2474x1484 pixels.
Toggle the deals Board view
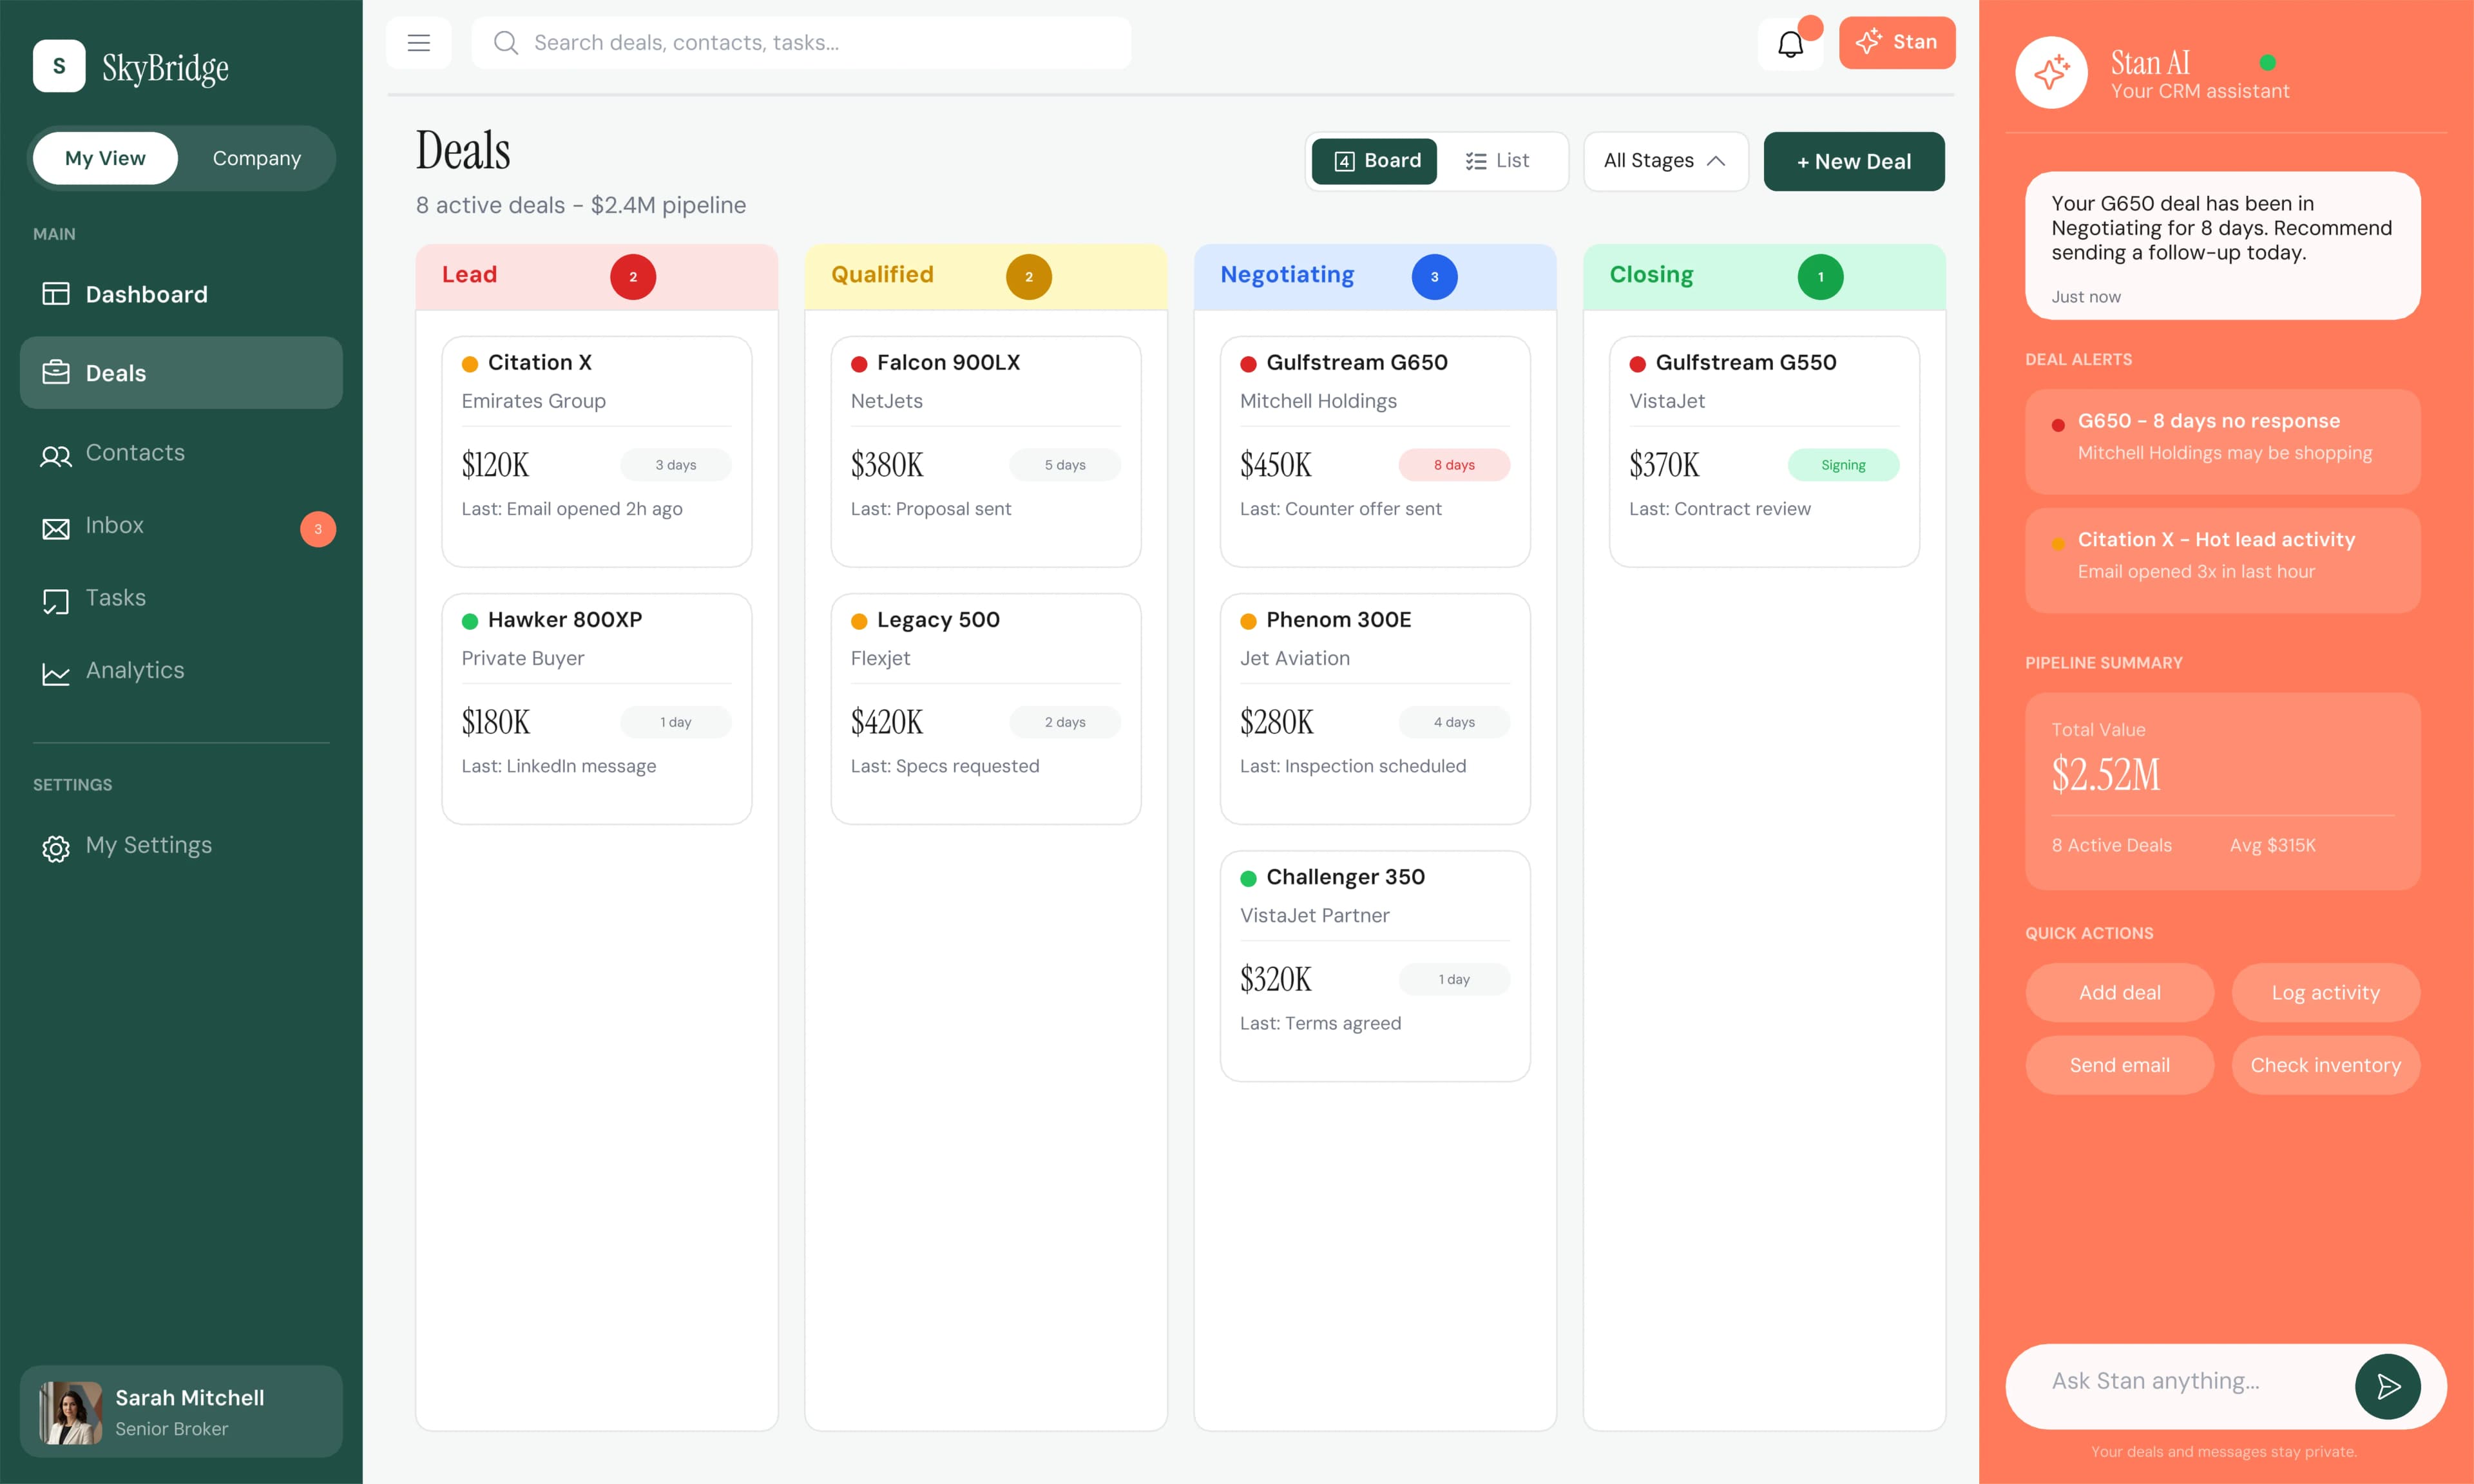1374,160
